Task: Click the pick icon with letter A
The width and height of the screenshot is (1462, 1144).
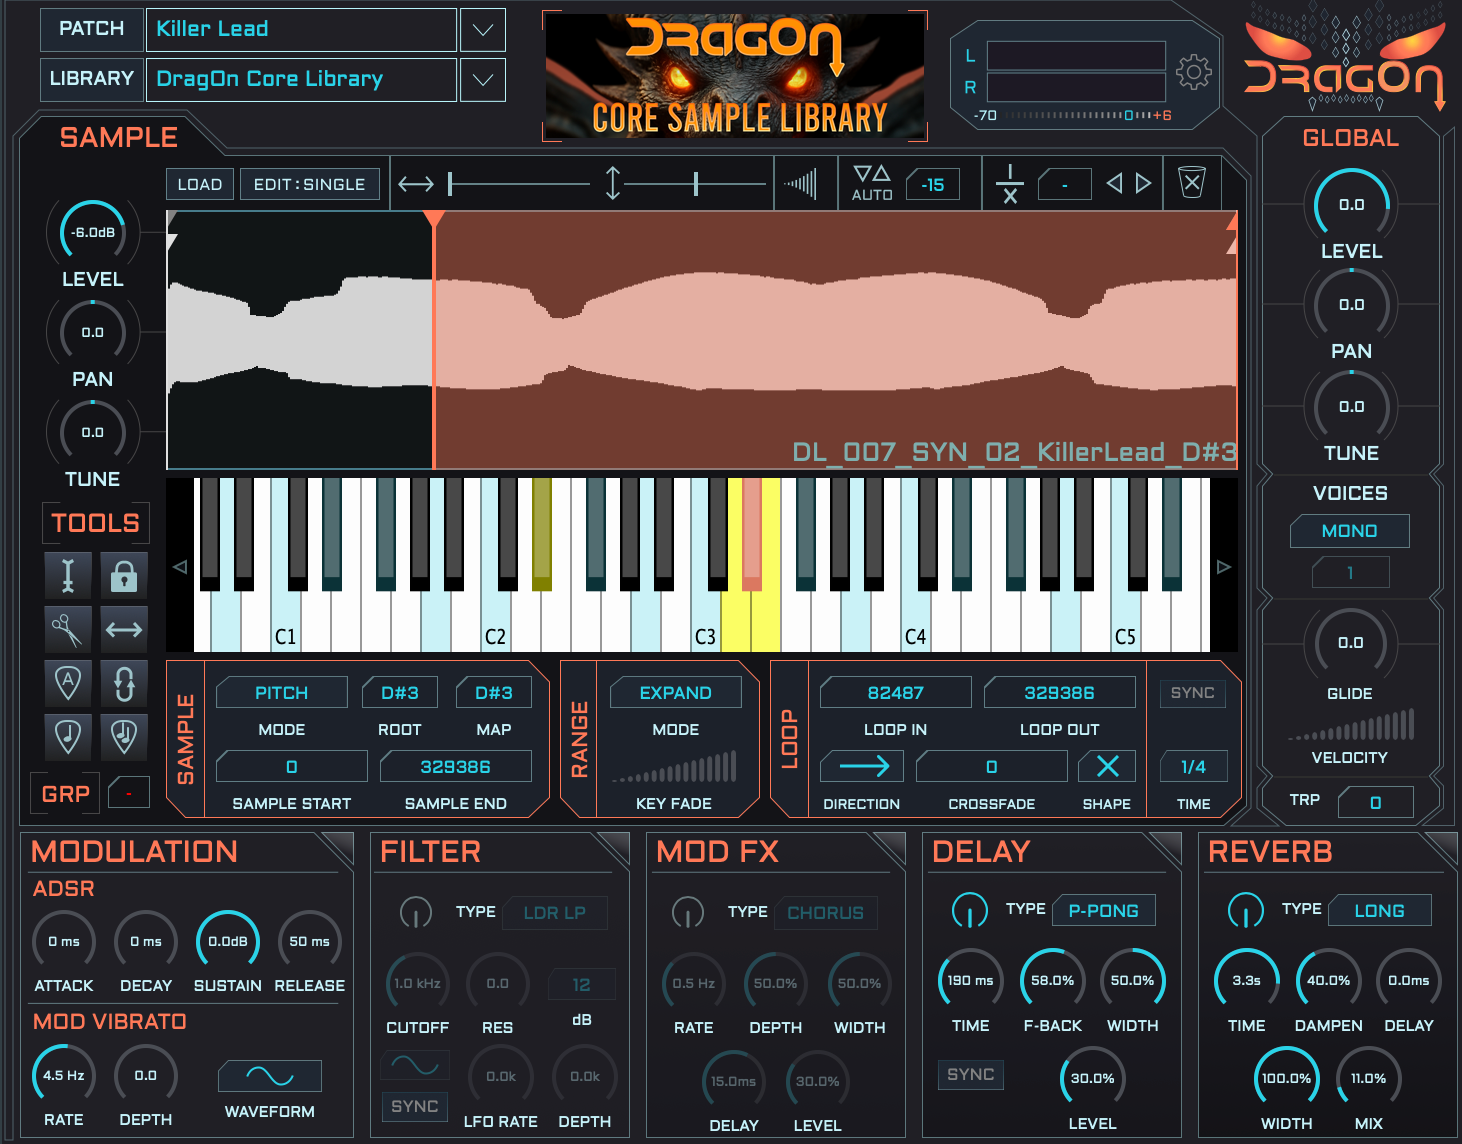Action: coord(68,684)
